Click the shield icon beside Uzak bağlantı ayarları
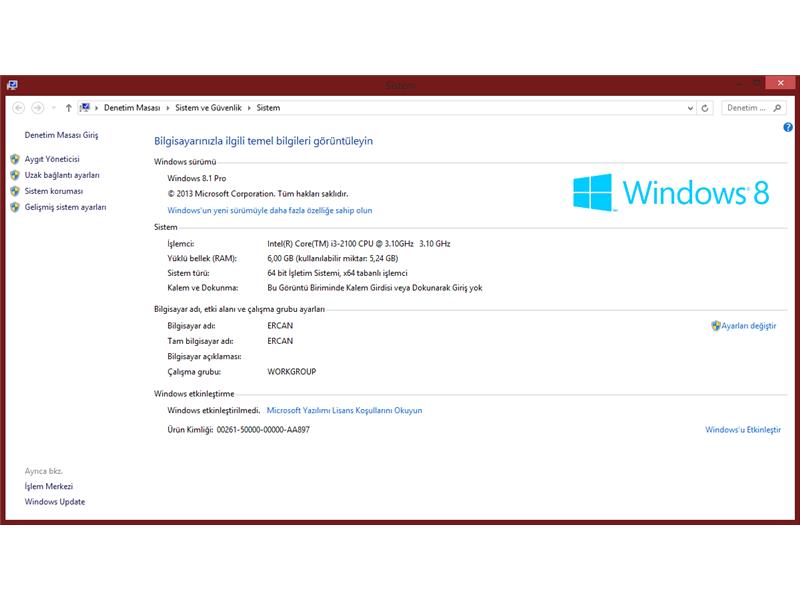 click(15, 175)
